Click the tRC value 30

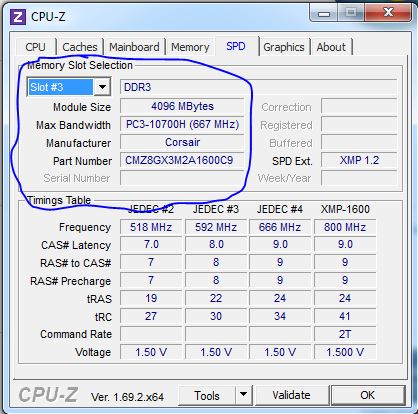pos(216,316)
